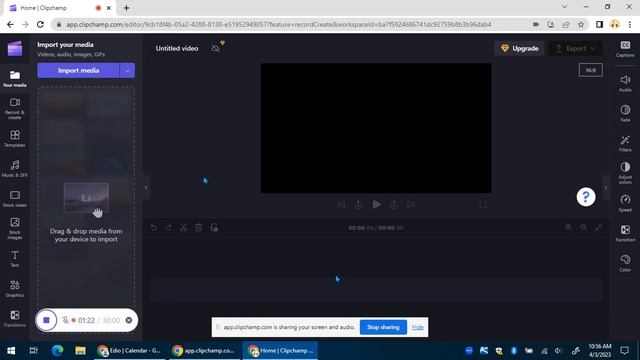Open the Templates sidebar tab
The height and width of the screenshot is (360, 640).
(x=15, y=138)
